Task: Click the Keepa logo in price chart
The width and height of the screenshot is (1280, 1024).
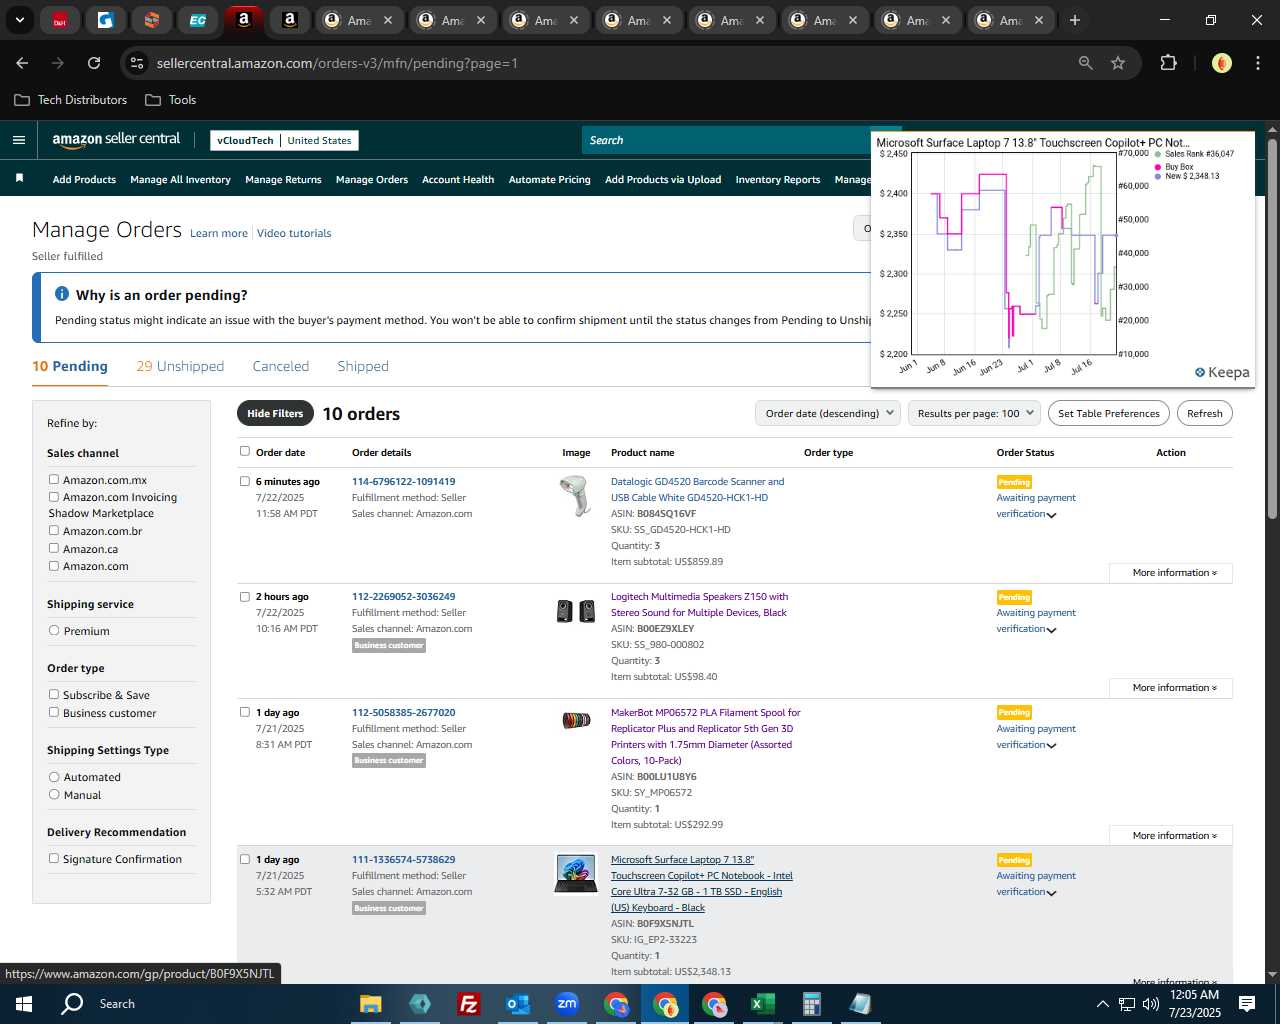Action: (x=1222, y=372)
